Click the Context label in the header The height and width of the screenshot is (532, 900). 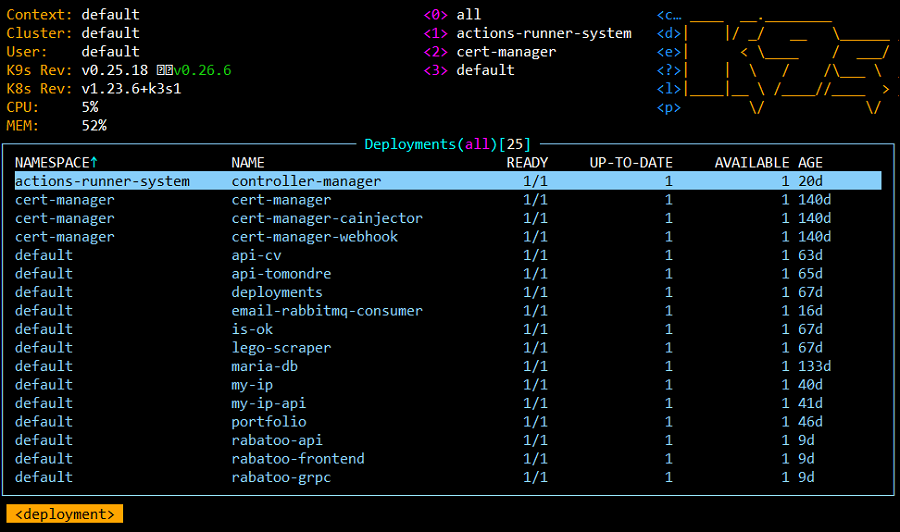click(x=40, y=14)
